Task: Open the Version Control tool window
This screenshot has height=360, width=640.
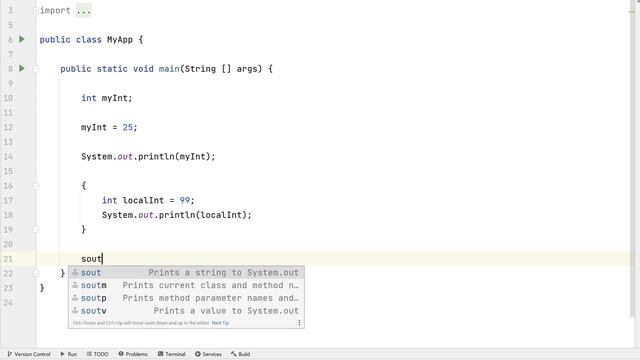Action: (29, 354)
